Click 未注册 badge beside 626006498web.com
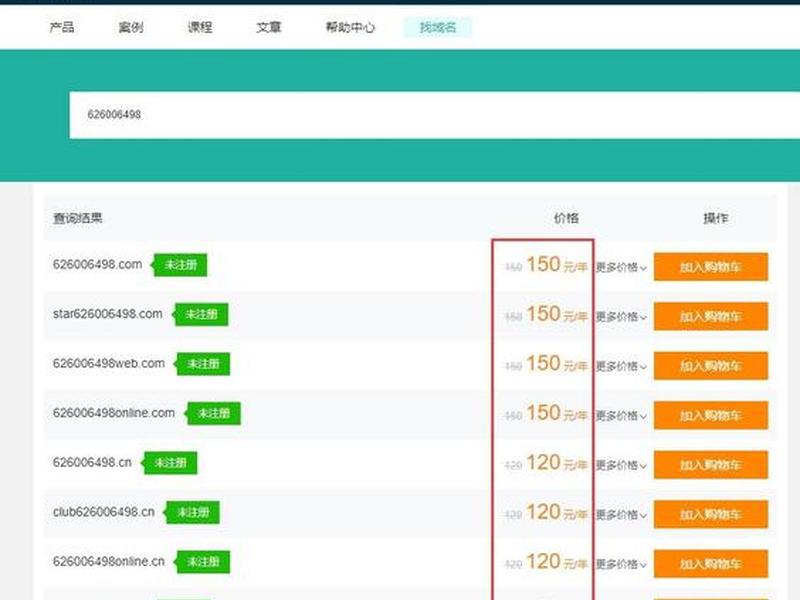The width and height of the screenshot is (800, 600). point(202,364)
